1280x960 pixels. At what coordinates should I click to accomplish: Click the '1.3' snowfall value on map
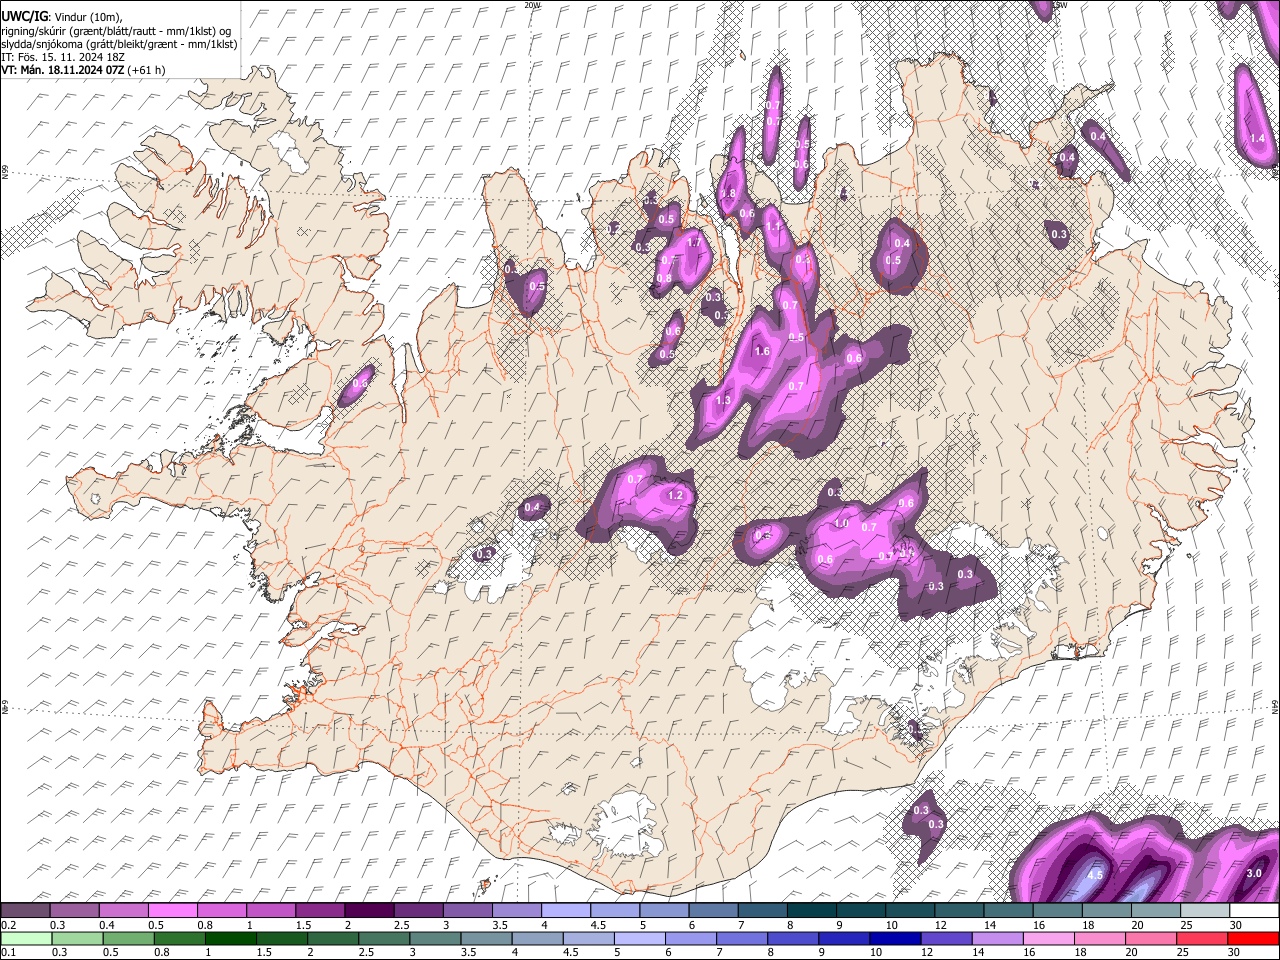(724, 400)
